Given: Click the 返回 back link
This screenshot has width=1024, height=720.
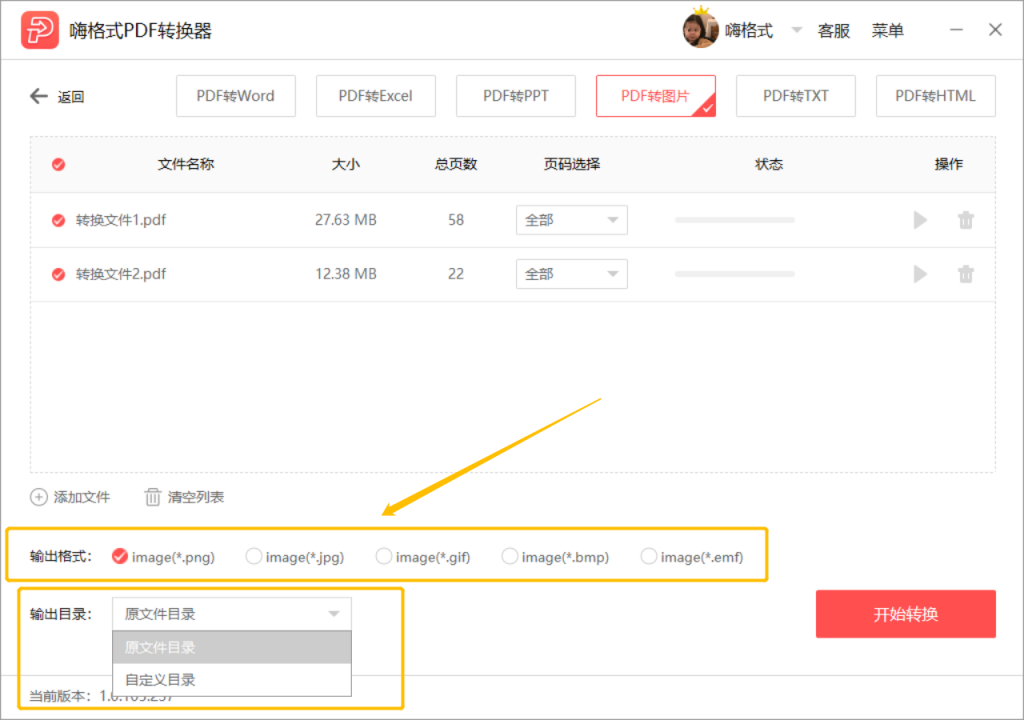Looking at the screenshot, I should click(x=71, y=97).
